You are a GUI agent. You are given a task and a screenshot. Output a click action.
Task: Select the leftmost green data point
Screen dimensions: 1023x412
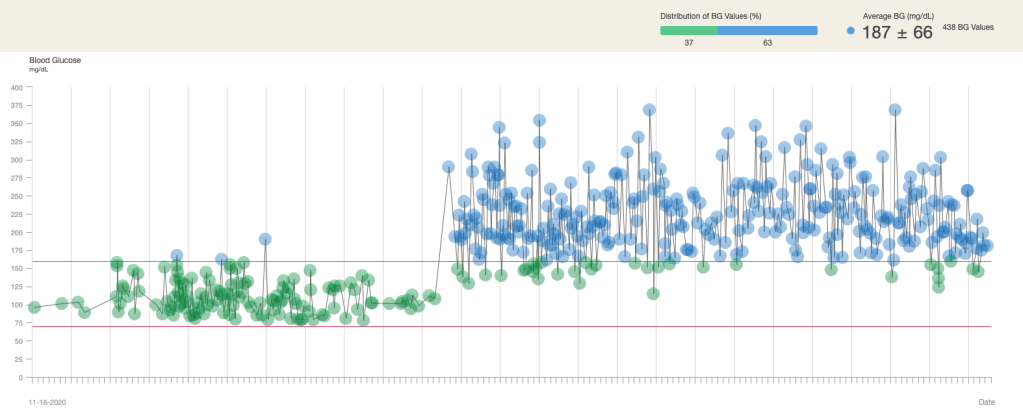[35, 307]
